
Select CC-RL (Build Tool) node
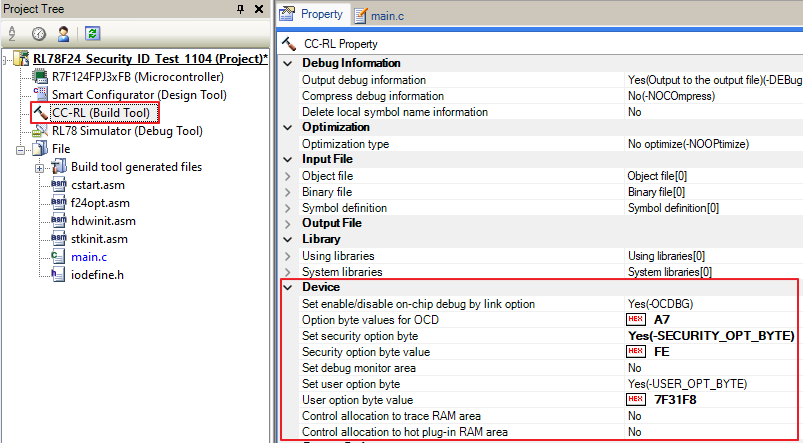coord(101,113)
